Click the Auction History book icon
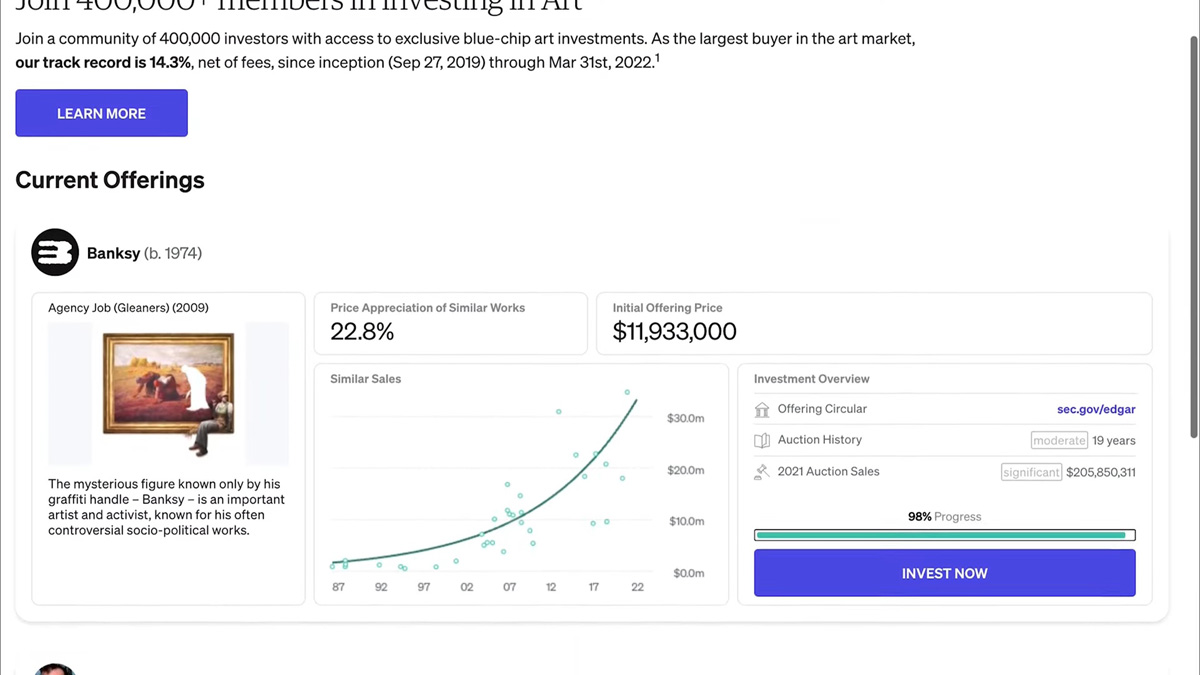1200x675 pixels. 762,441
